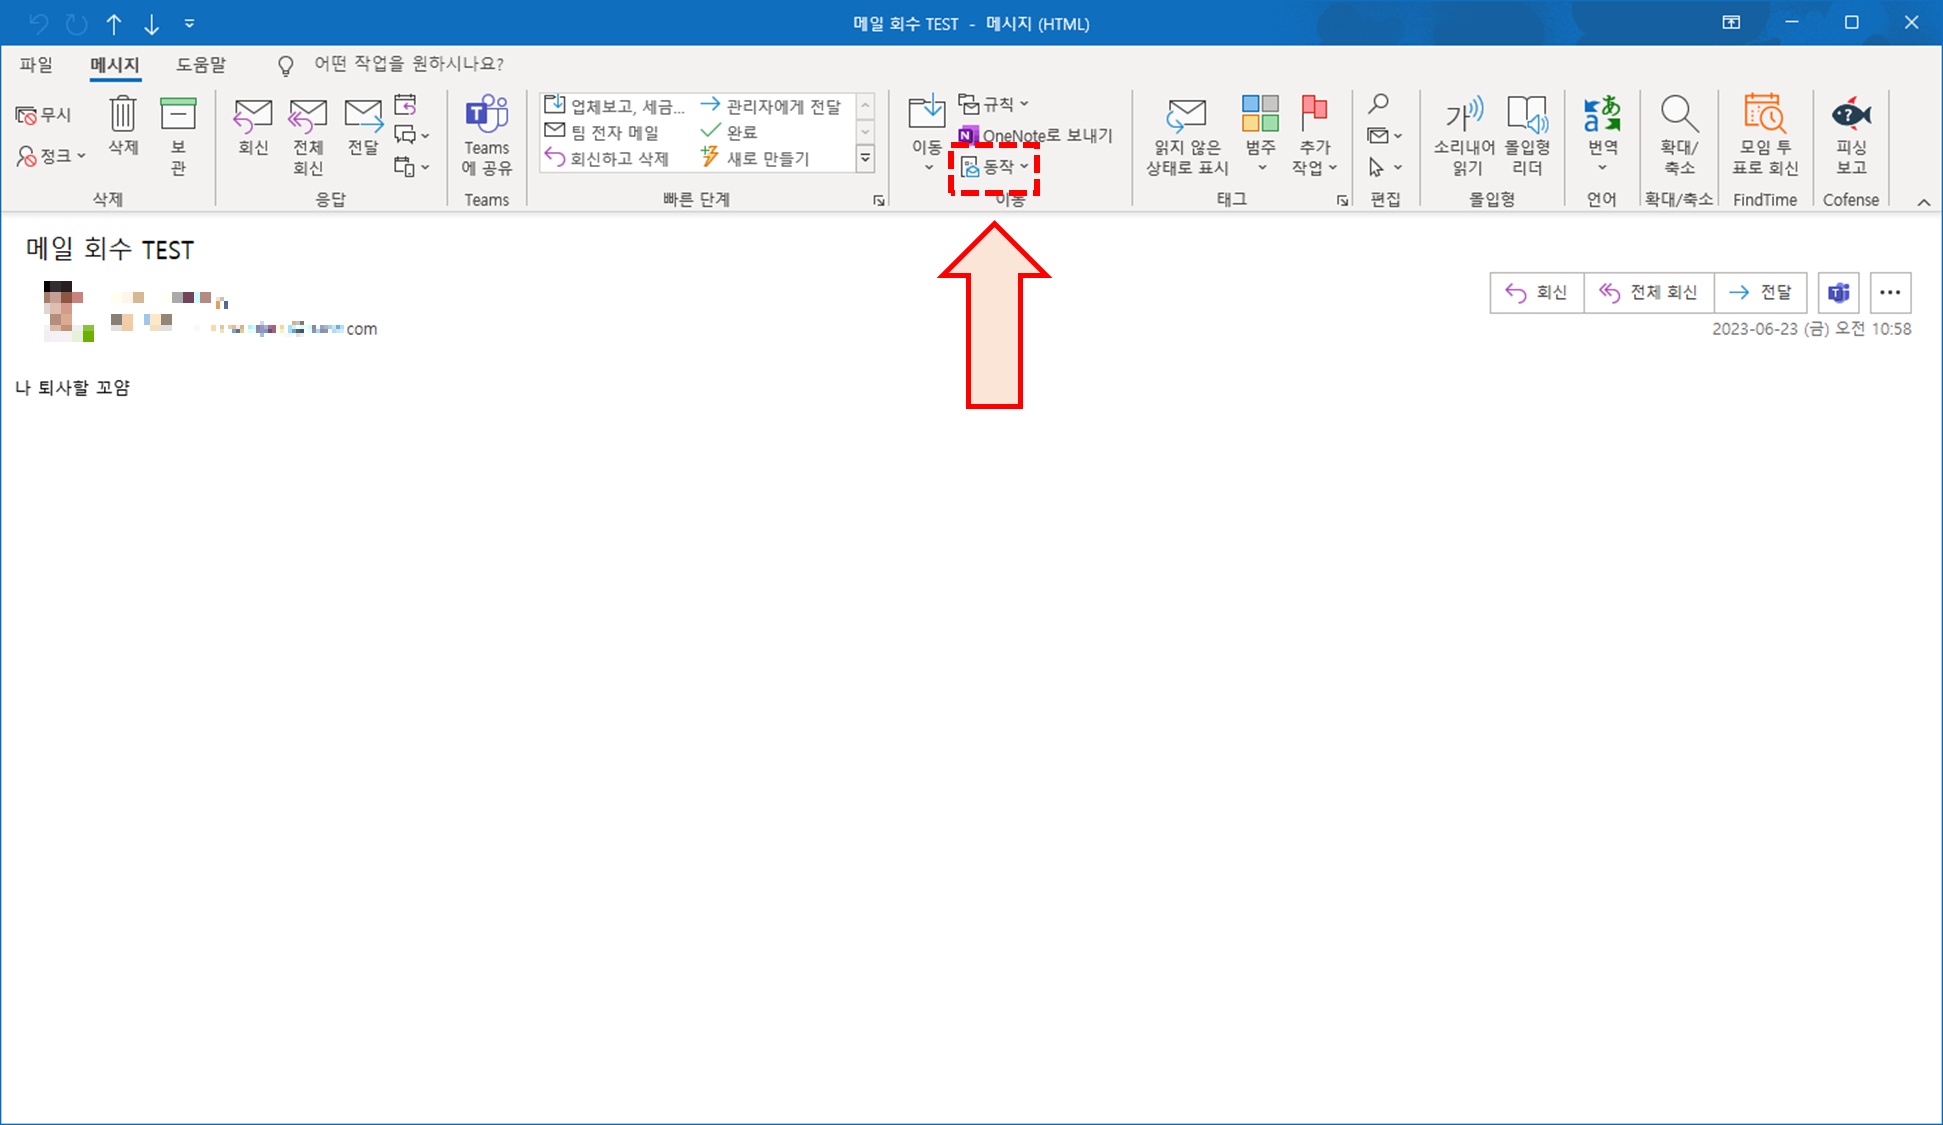
Task: Open more message actions via the ellipsis
Action: pyautogui.click(x=1890, y=292)
